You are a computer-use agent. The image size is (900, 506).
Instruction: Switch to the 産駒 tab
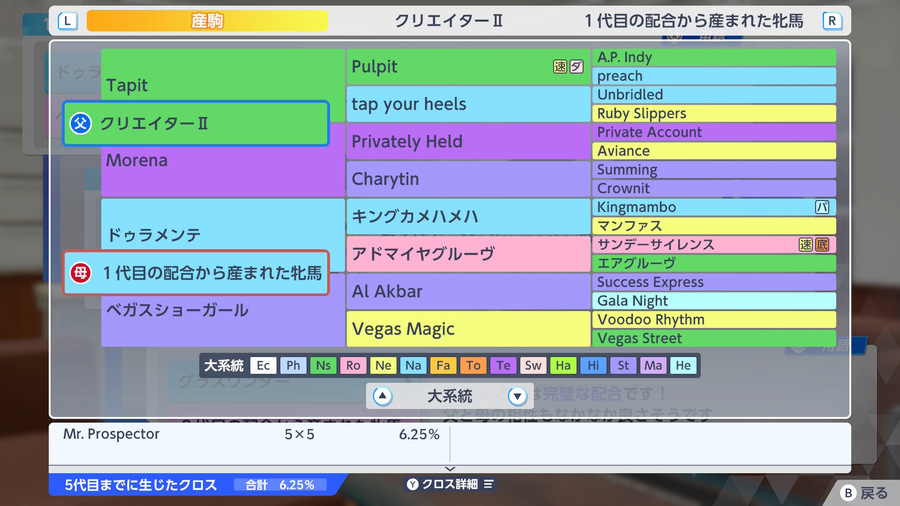pos(207,21)
